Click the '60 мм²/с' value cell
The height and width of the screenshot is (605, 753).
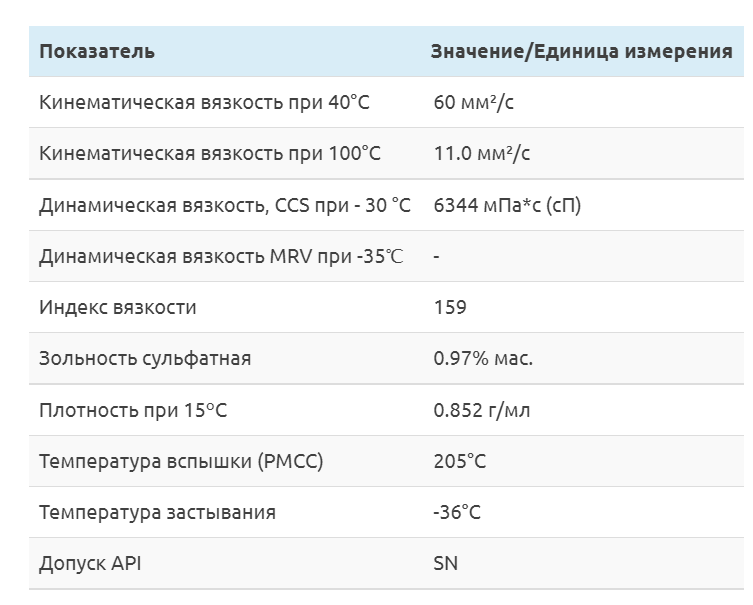473,103
